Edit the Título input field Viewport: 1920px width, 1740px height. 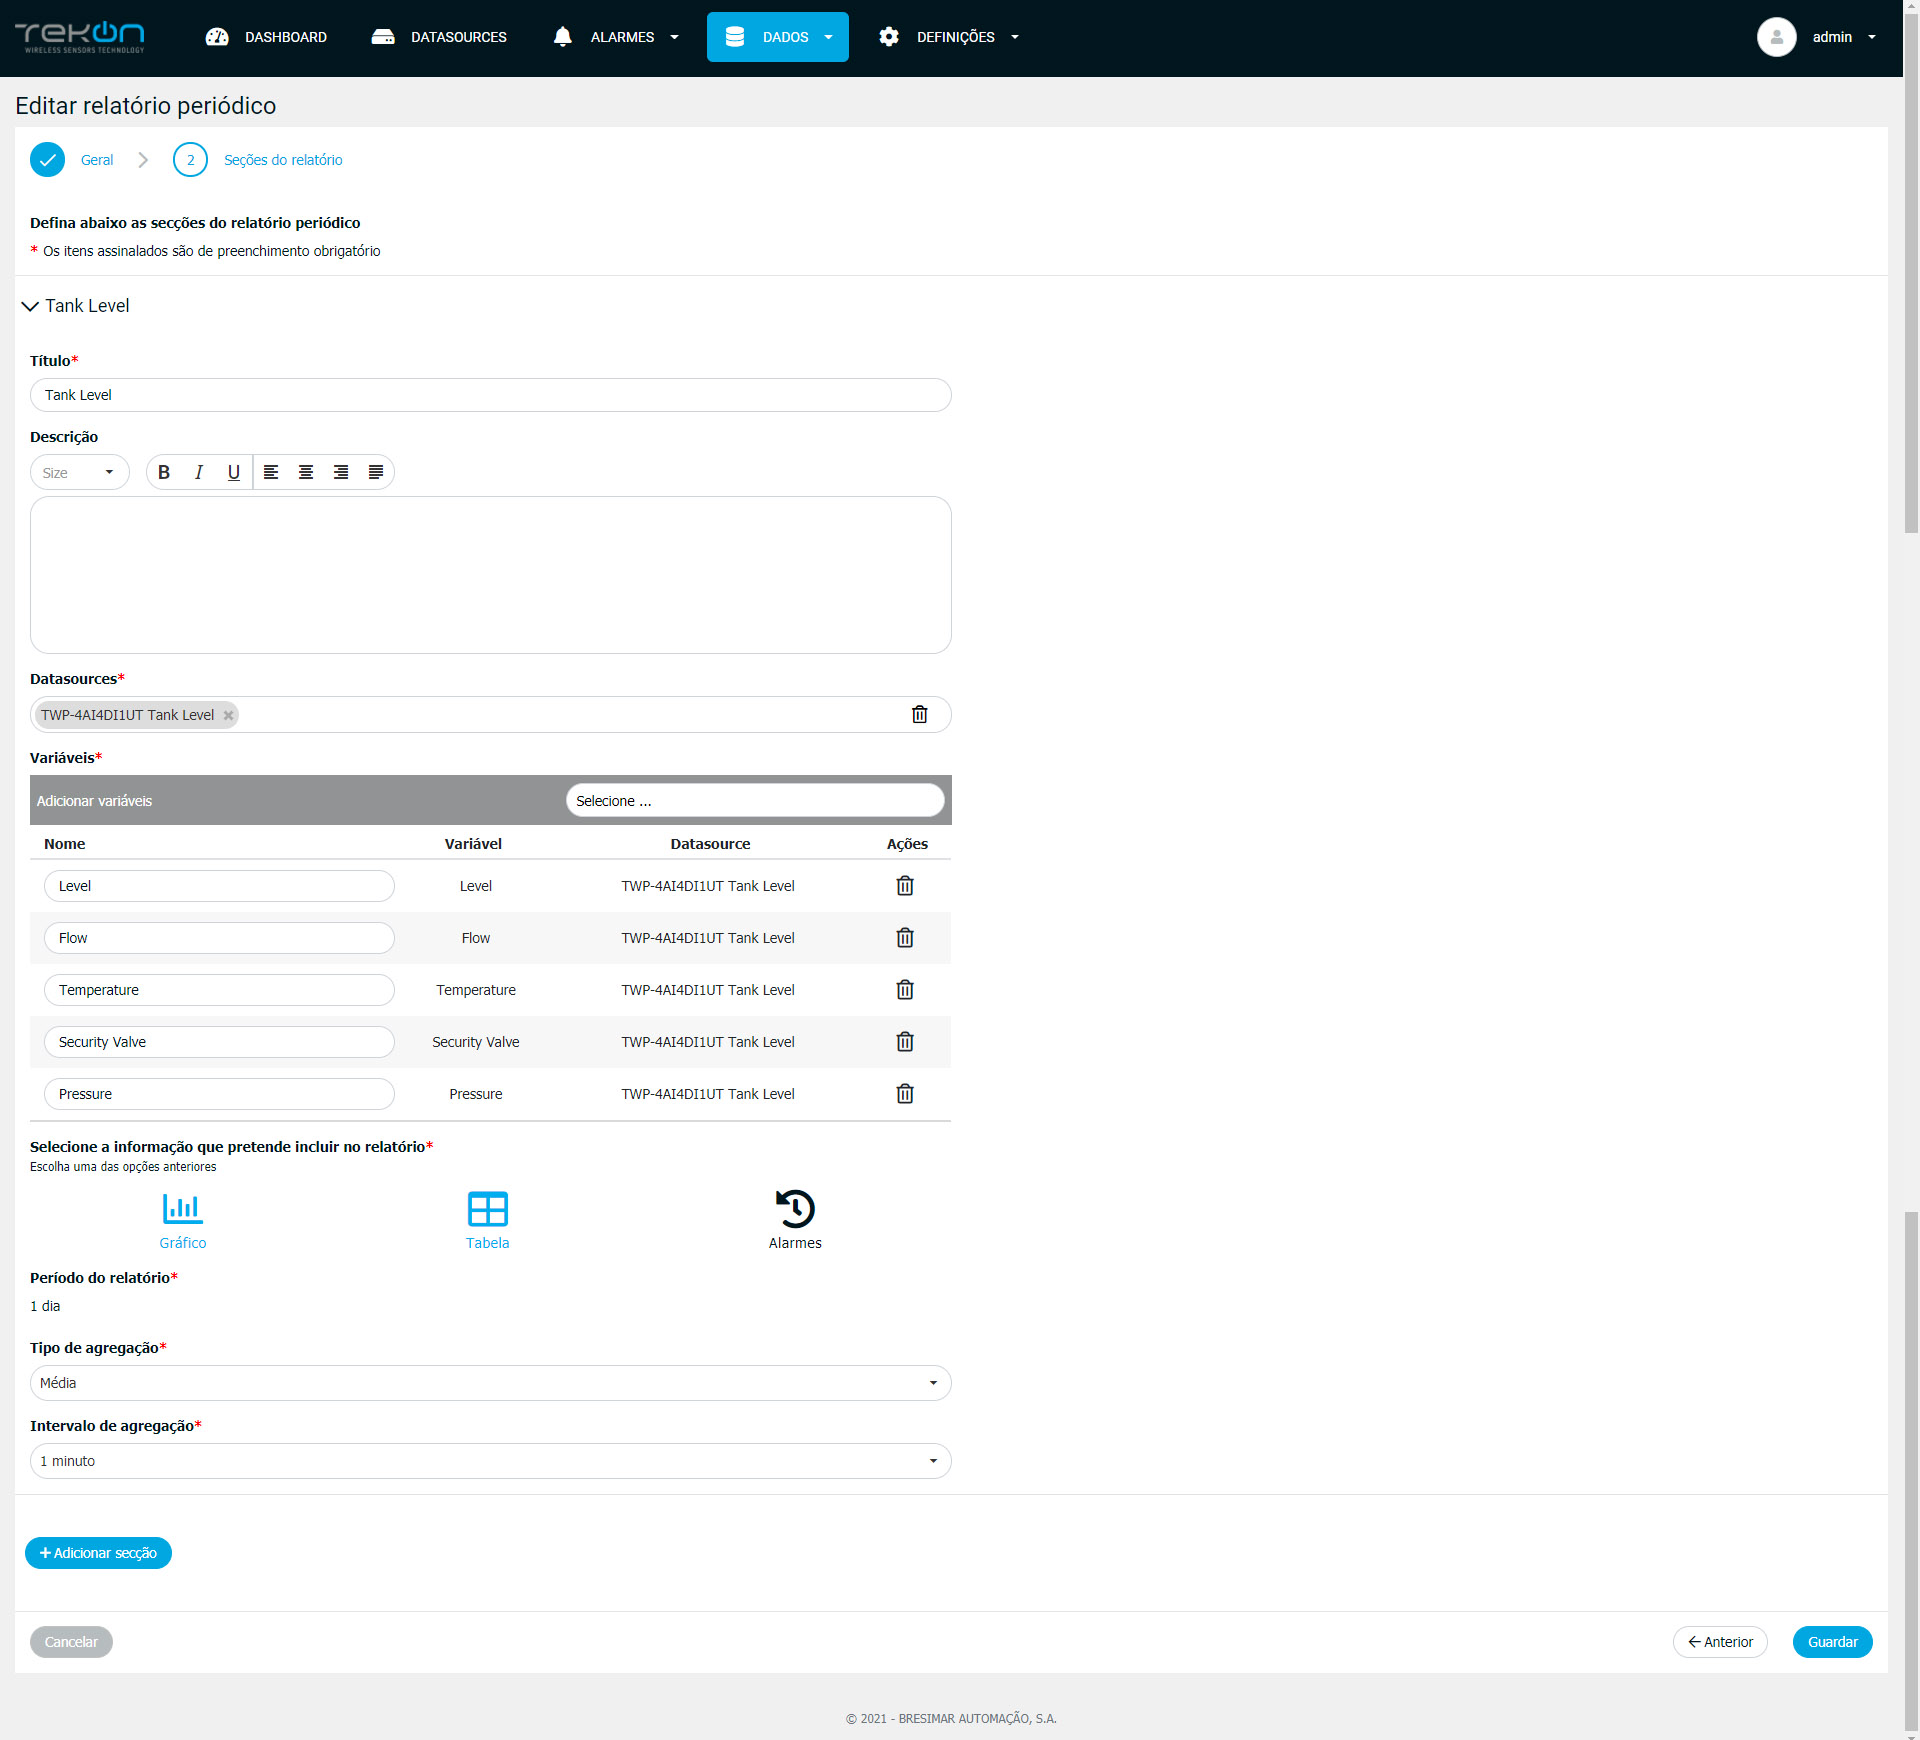click(x=490, y=395)
